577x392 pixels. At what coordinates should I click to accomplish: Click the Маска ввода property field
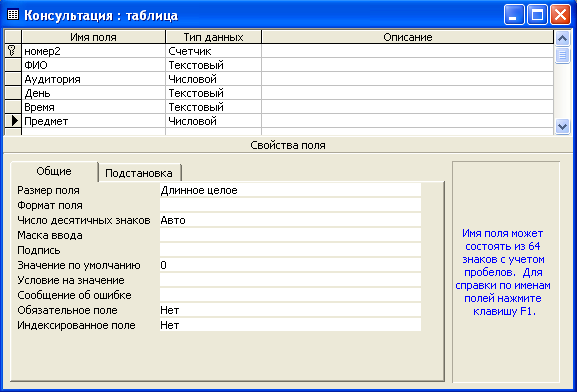[290, 235]
